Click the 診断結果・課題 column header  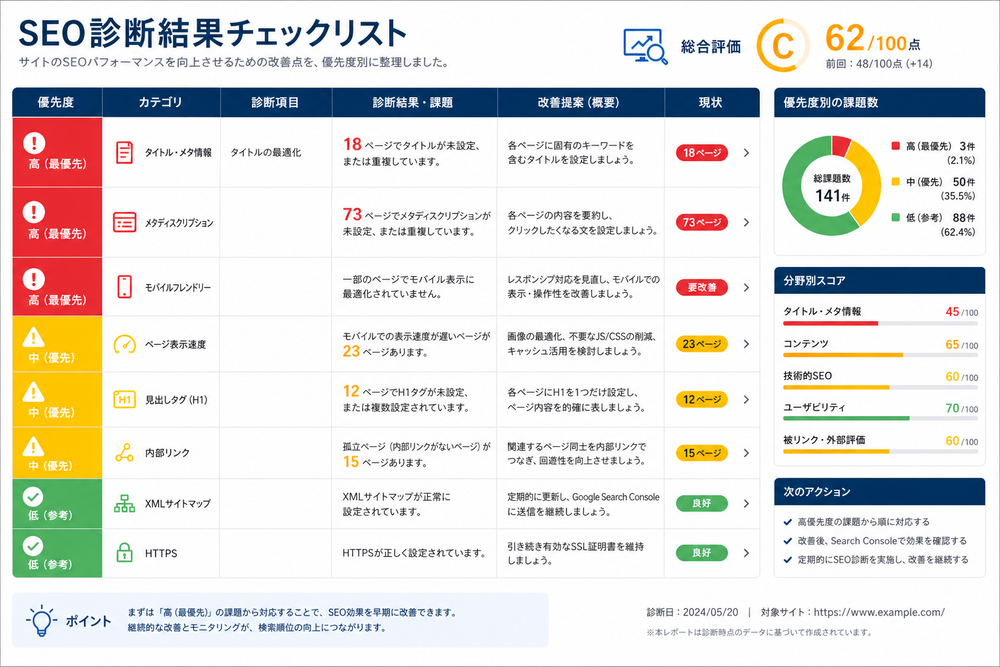413,102
